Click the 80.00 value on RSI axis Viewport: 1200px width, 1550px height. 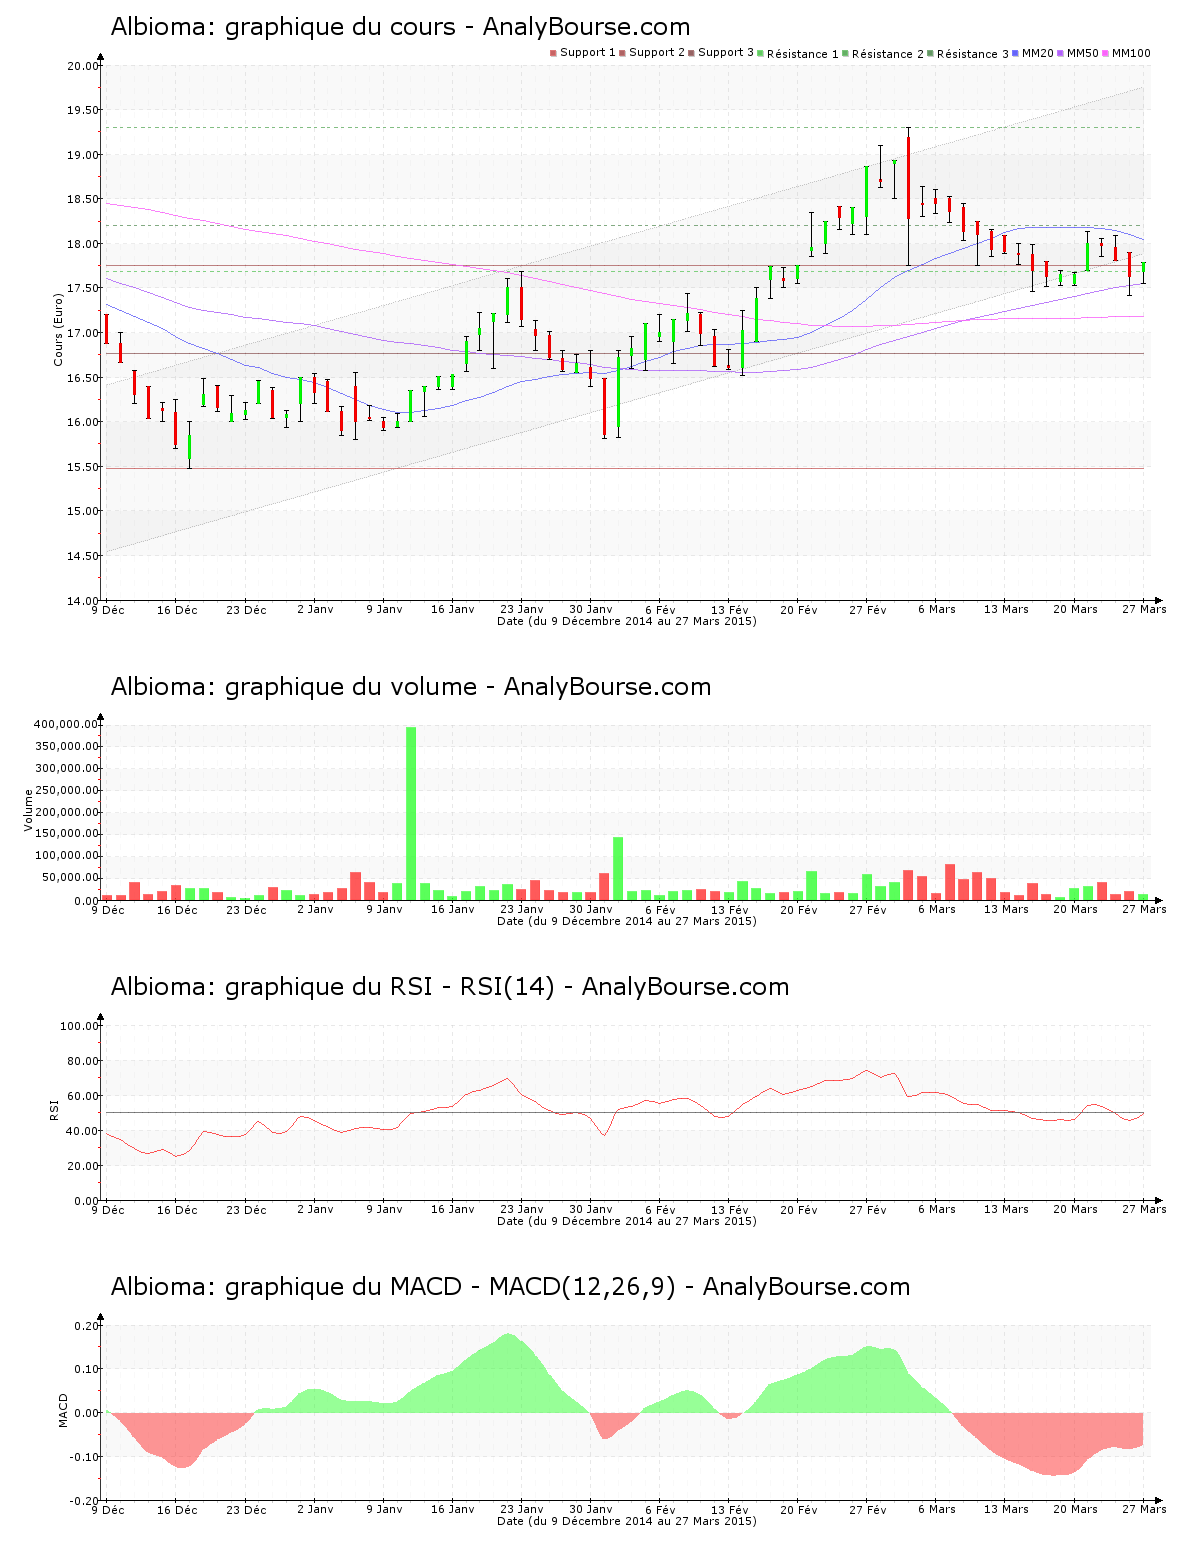[83, 1061]
